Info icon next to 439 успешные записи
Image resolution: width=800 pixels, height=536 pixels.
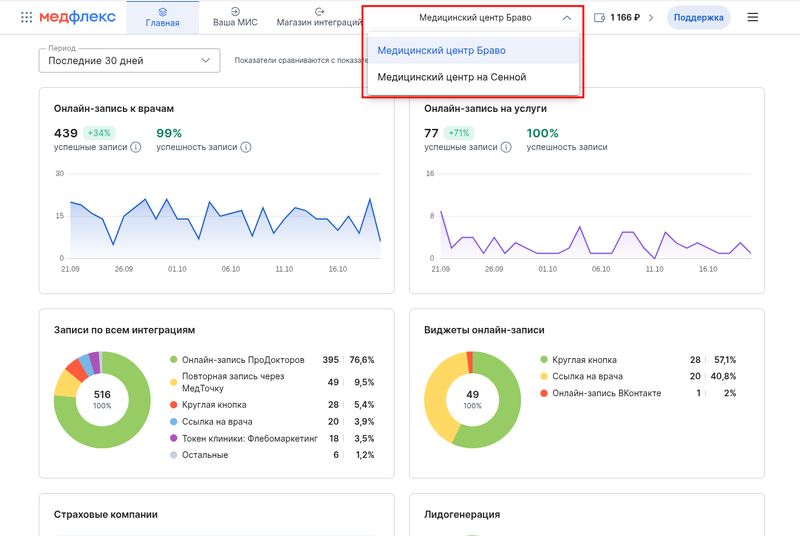pos(136,147)
